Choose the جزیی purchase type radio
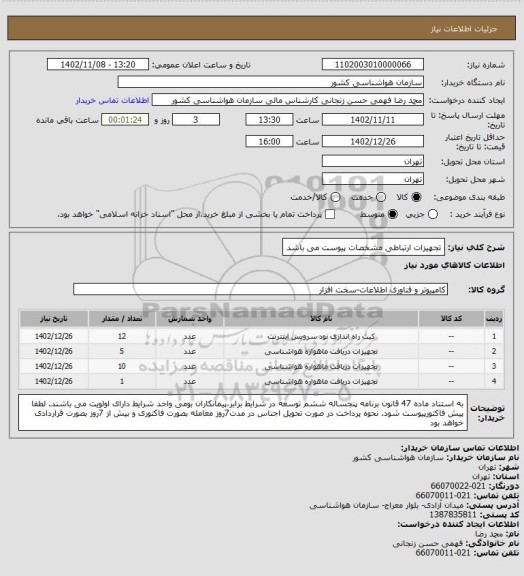The height and width of the screenshot is (576, 524). 433,214
